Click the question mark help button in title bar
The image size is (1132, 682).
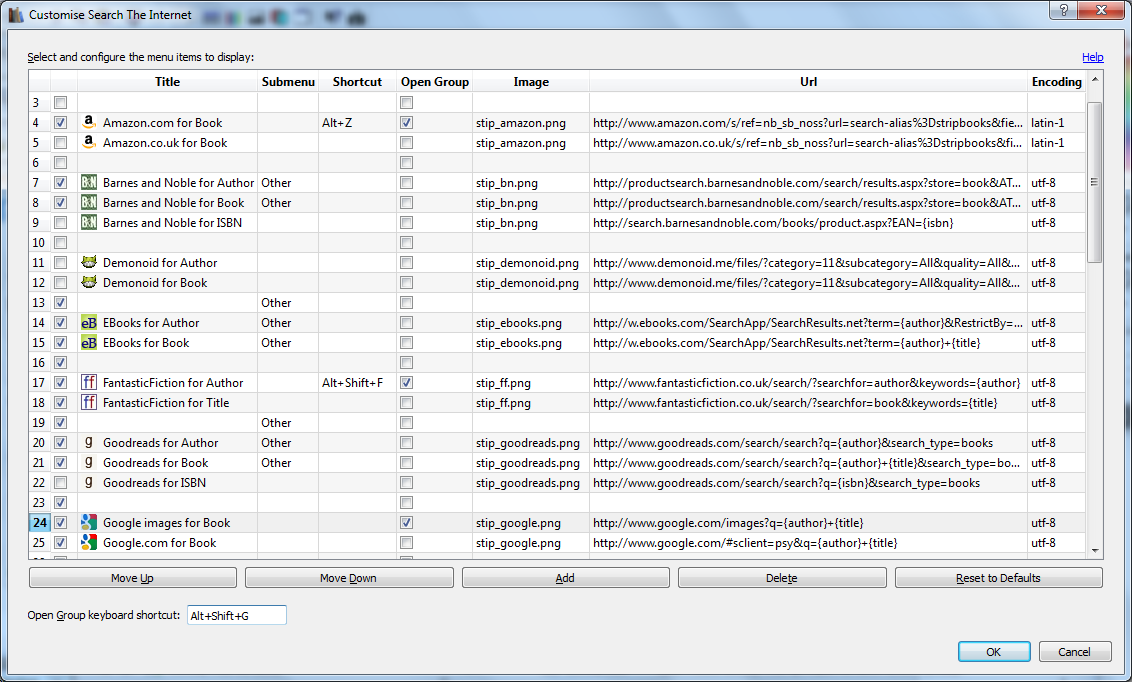tap(1063, 9)
